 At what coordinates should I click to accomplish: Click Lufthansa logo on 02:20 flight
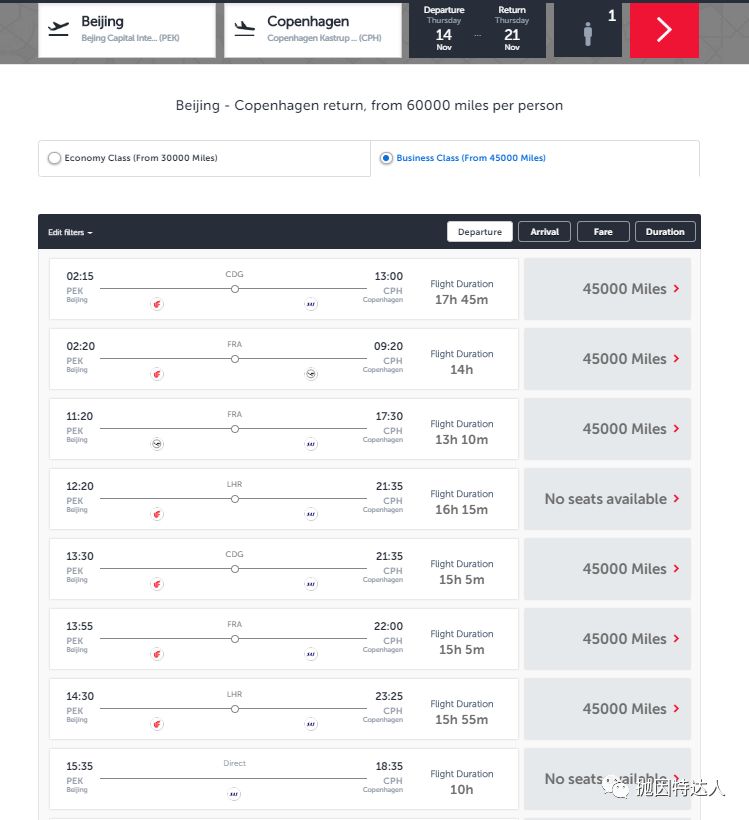point(311,374)
